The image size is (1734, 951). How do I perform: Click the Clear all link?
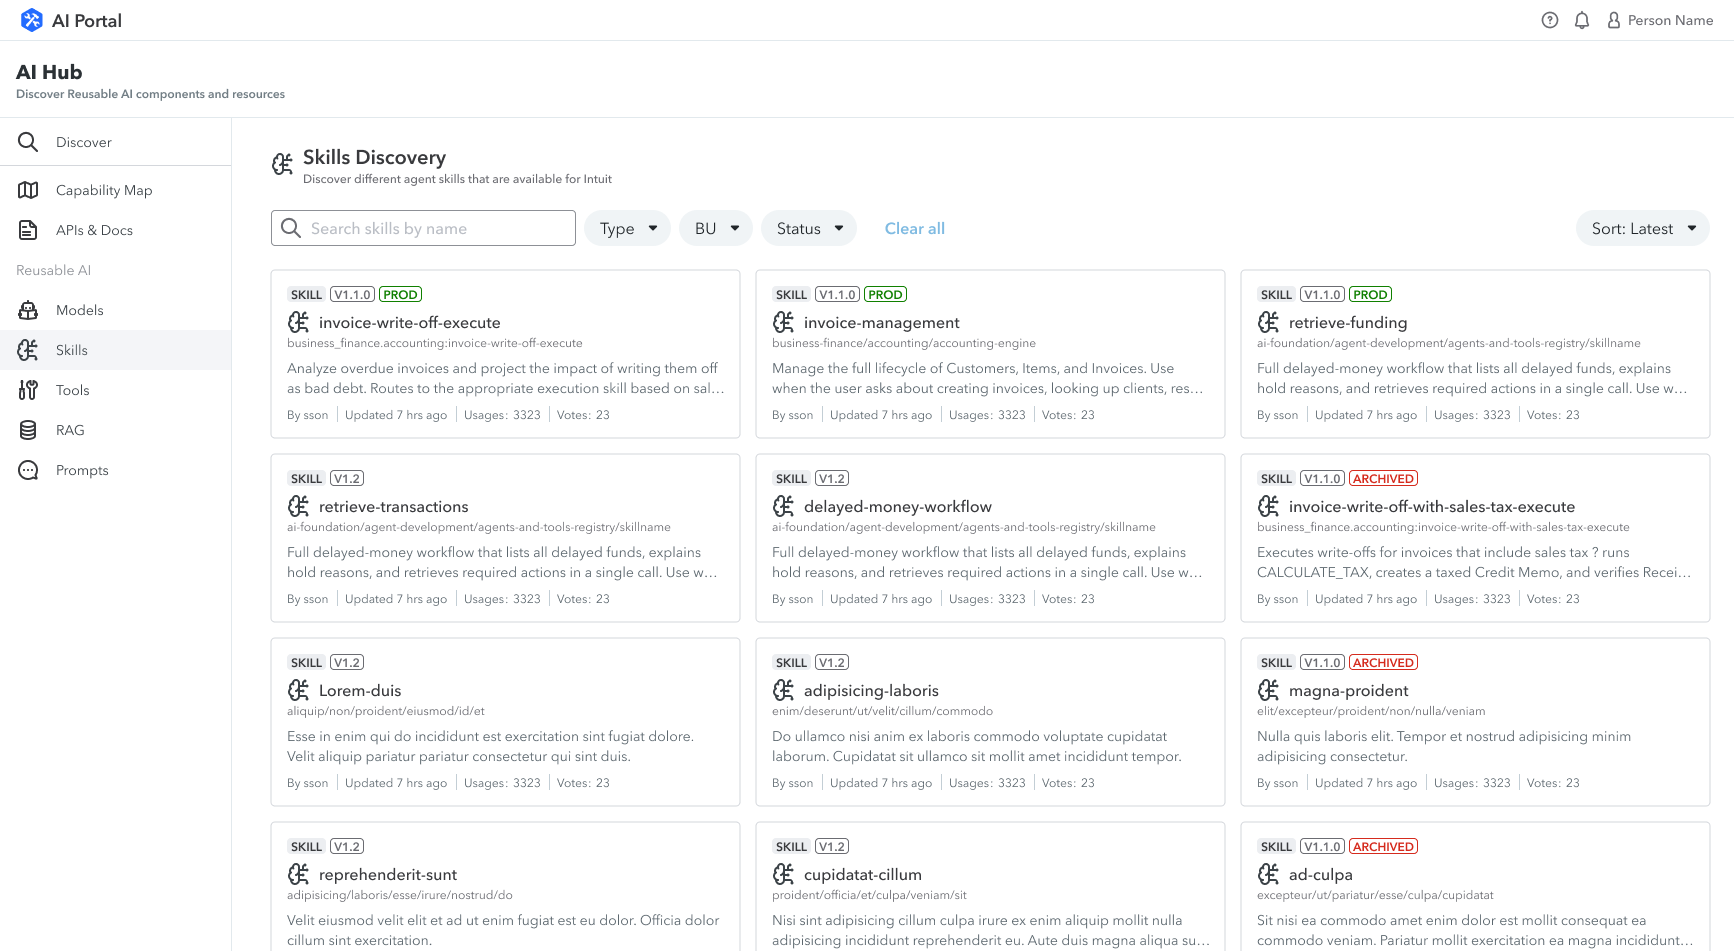[915, 228]
